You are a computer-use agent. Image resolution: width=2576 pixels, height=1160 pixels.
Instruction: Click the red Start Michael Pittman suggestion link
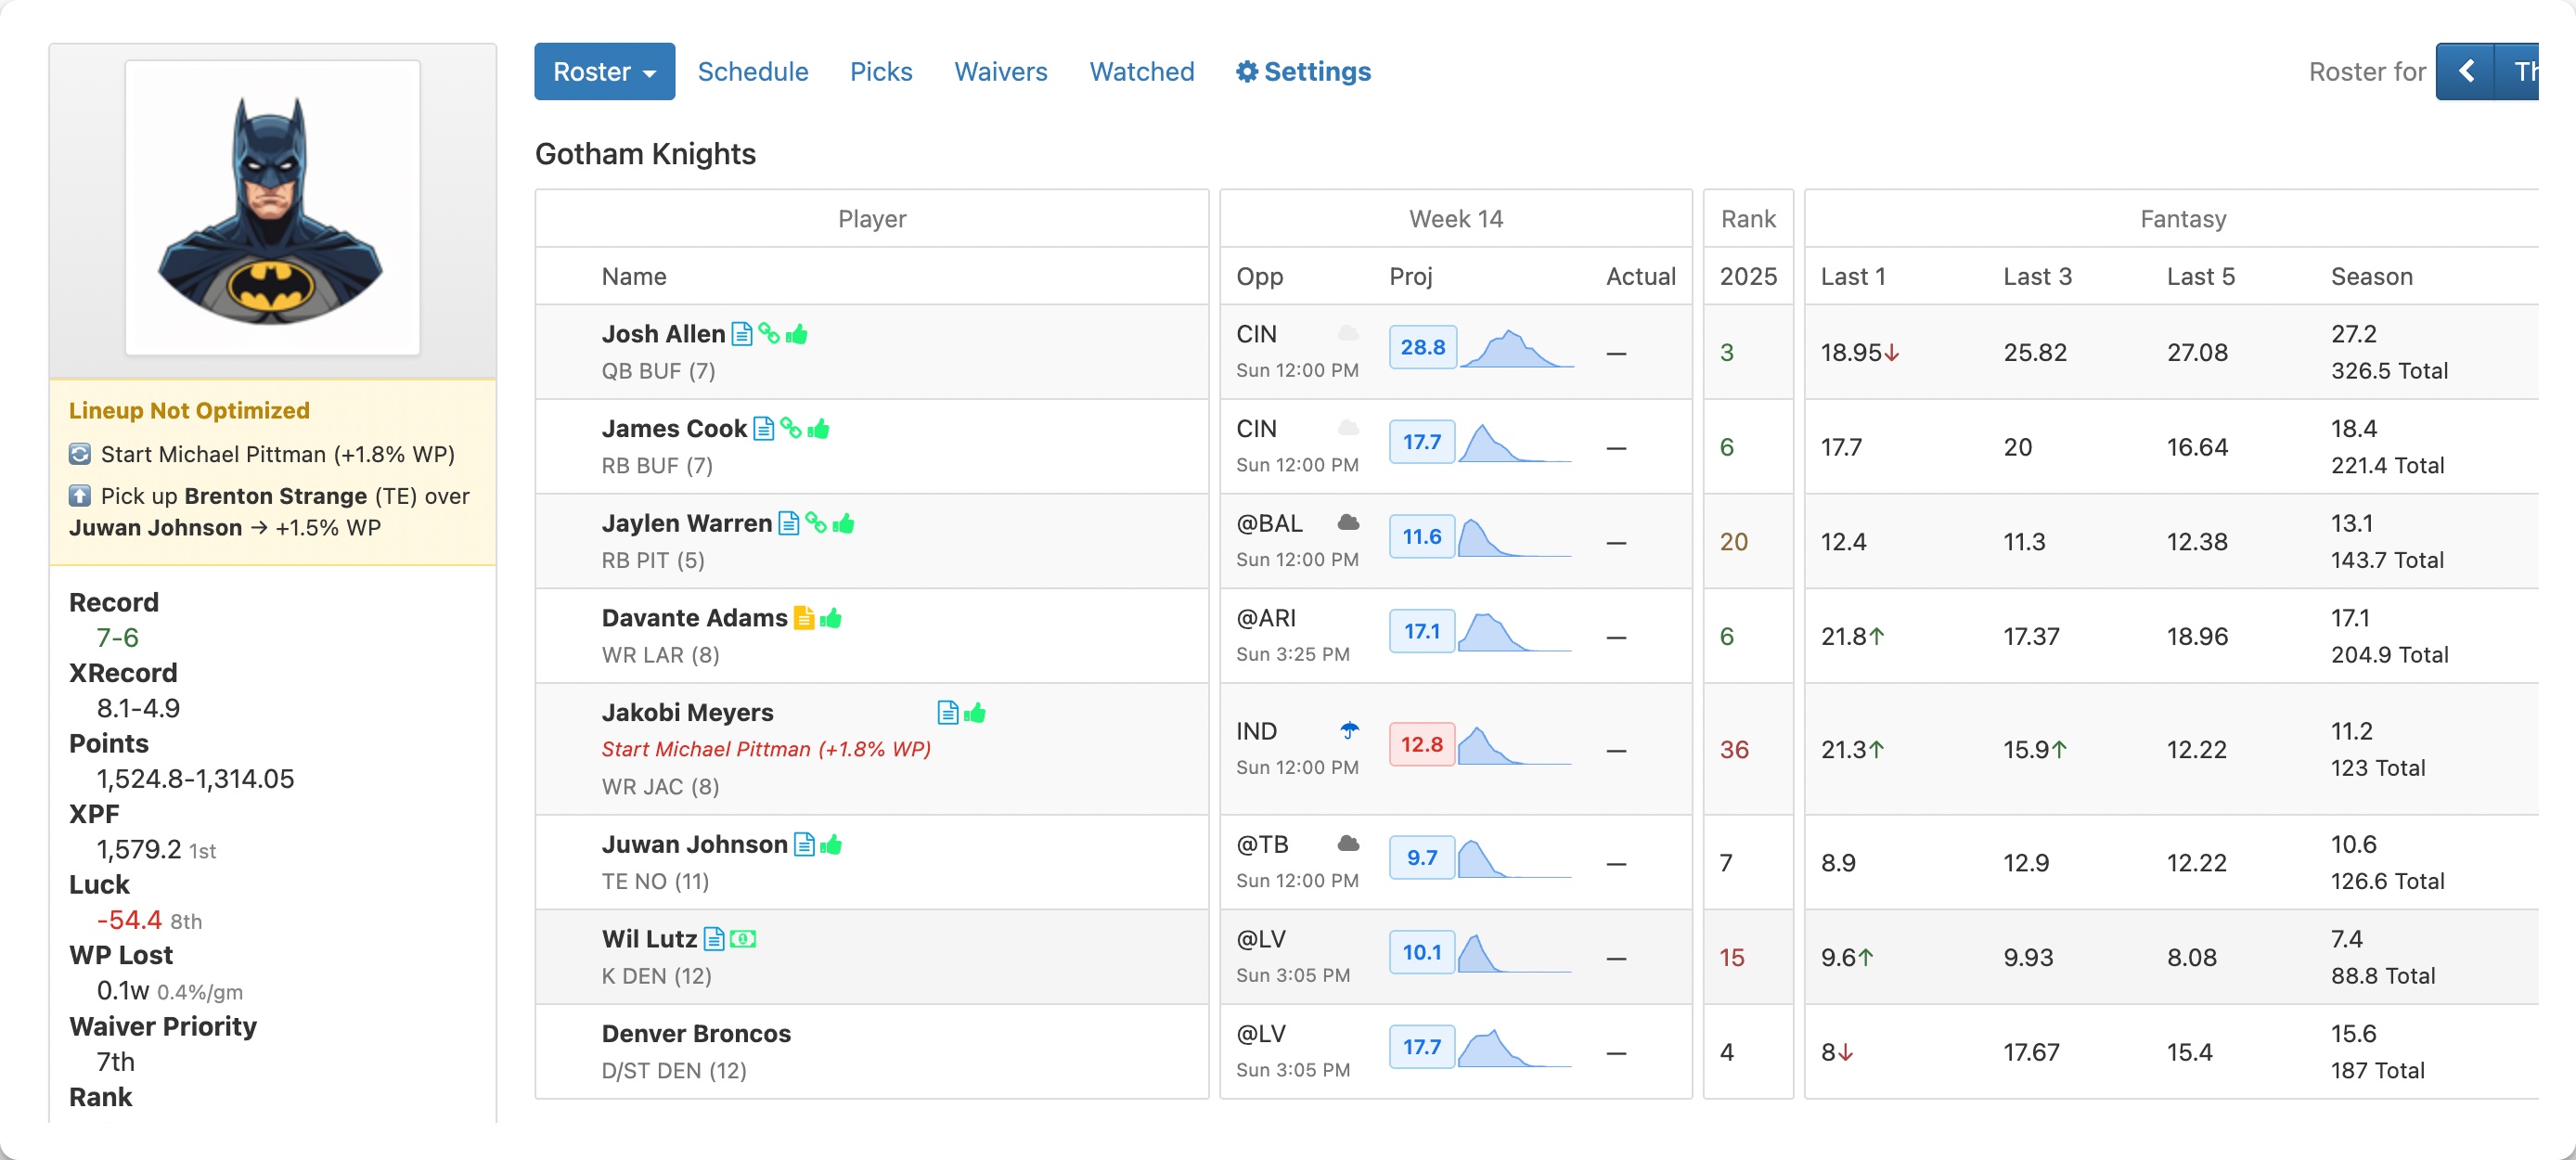pyautogui.click(x=766, y=749)
